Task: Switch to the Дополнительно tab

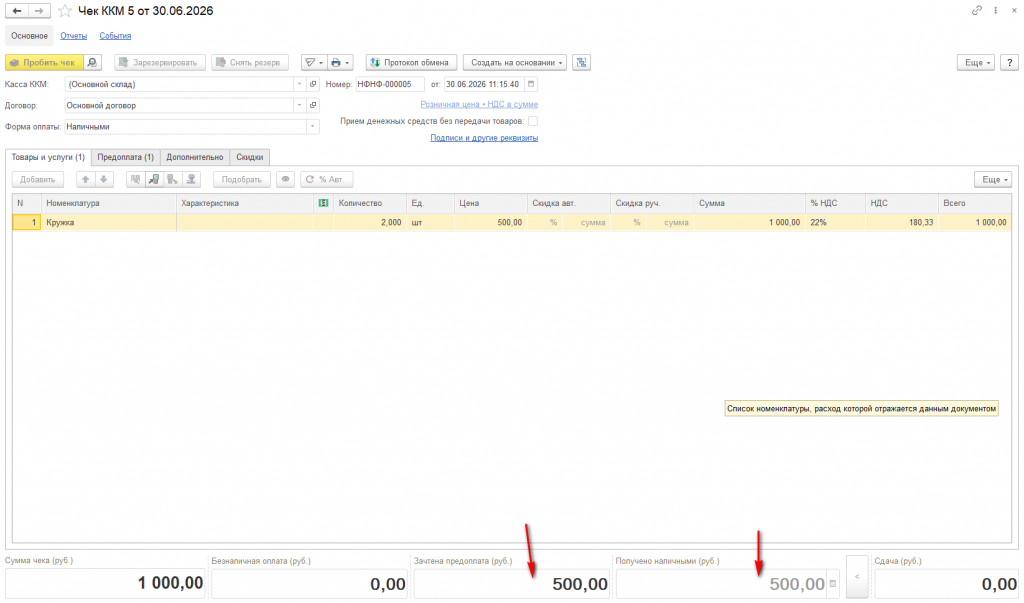Action: [x=195, y=157]
